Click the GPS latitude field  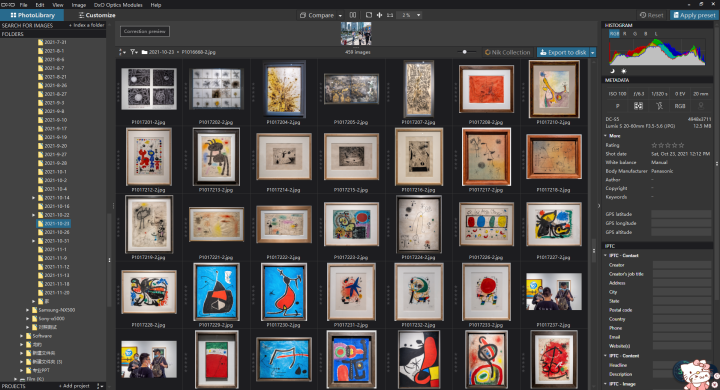pyautogui.click(x=681, y=214)
